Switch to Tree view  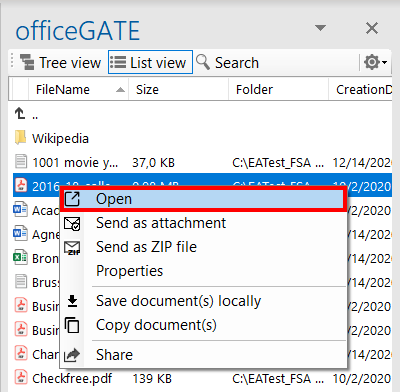[x=60, y=62]
